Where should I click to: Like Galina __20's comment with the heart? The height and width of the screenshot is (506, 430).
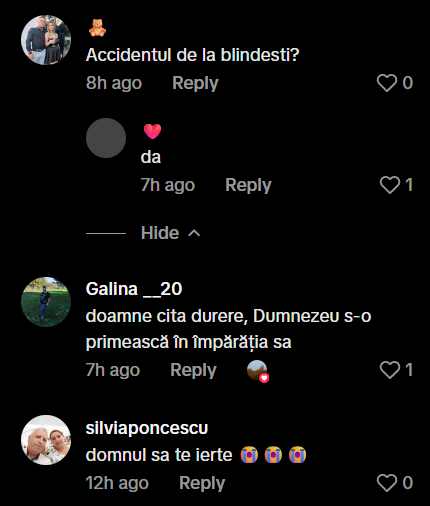[390, 370]
